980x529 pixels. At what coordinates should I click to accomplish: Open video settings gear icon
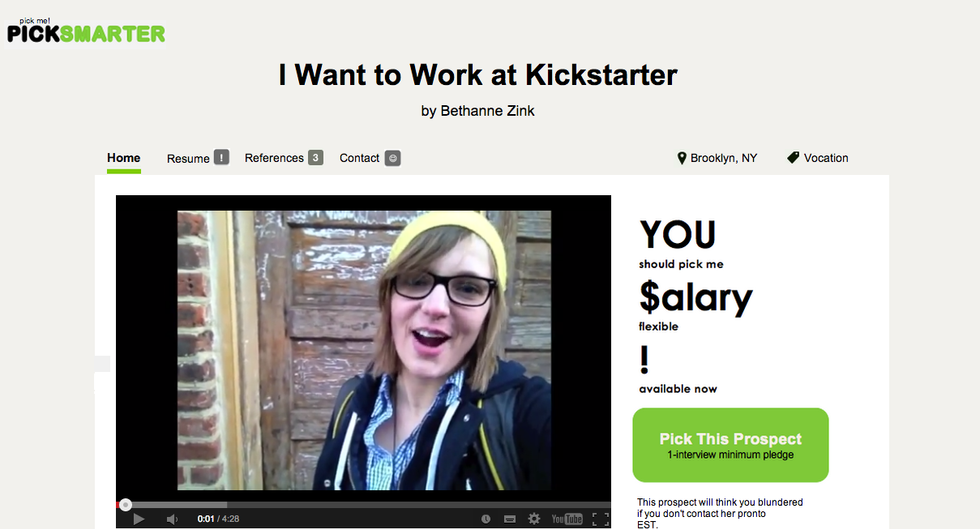(x=534, y=518)
